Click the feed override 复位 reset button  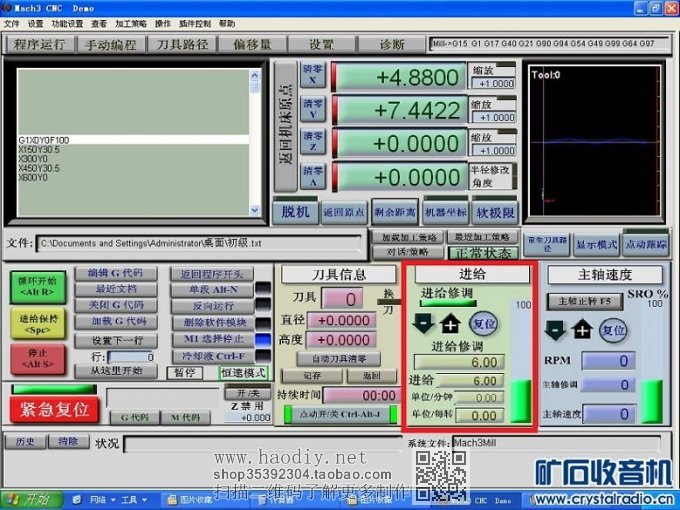pos(483,324)
